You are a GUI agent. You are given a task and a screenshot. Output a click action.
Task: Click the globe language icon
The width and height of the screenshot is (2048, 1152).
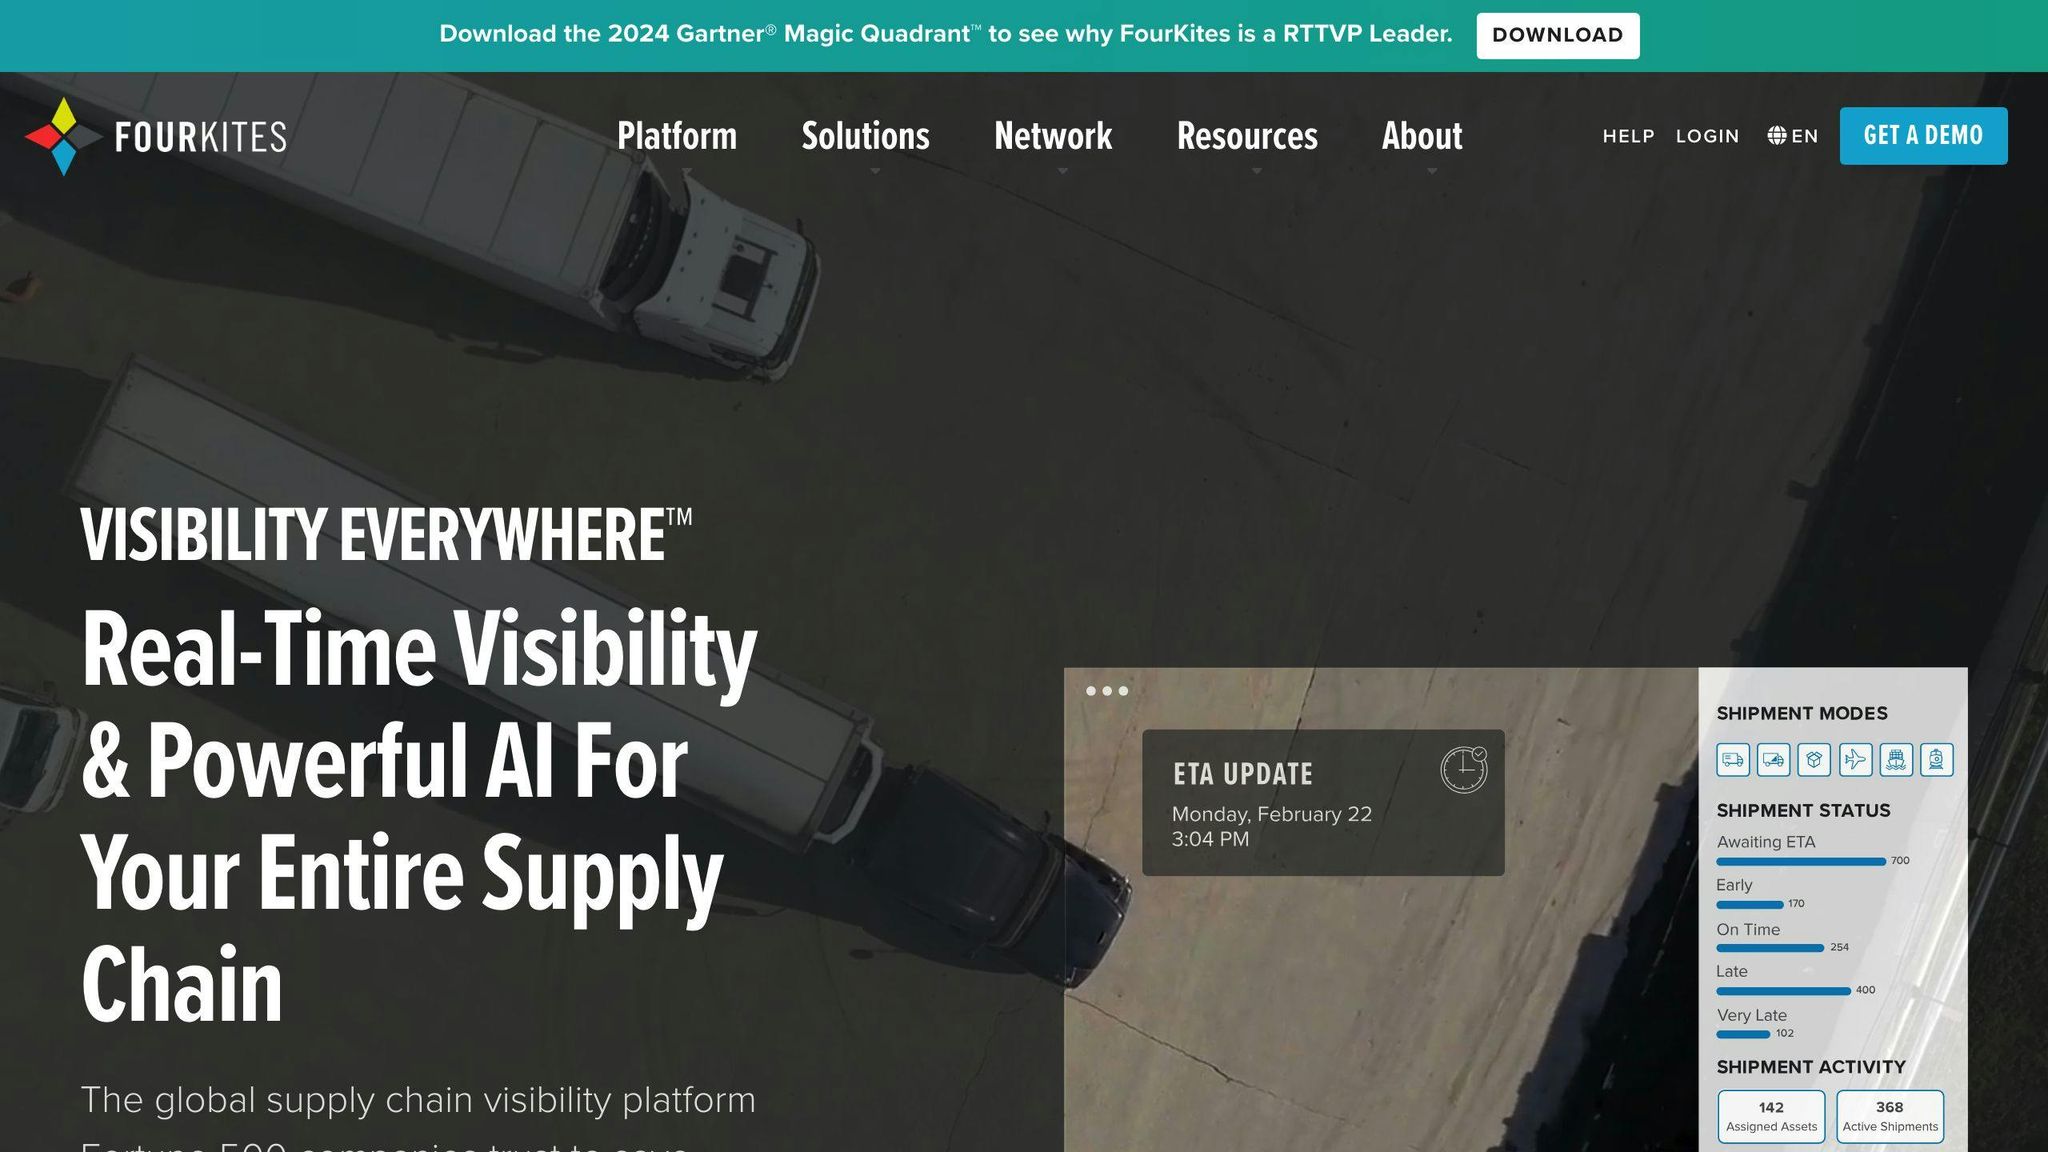tap(1777, 136)
